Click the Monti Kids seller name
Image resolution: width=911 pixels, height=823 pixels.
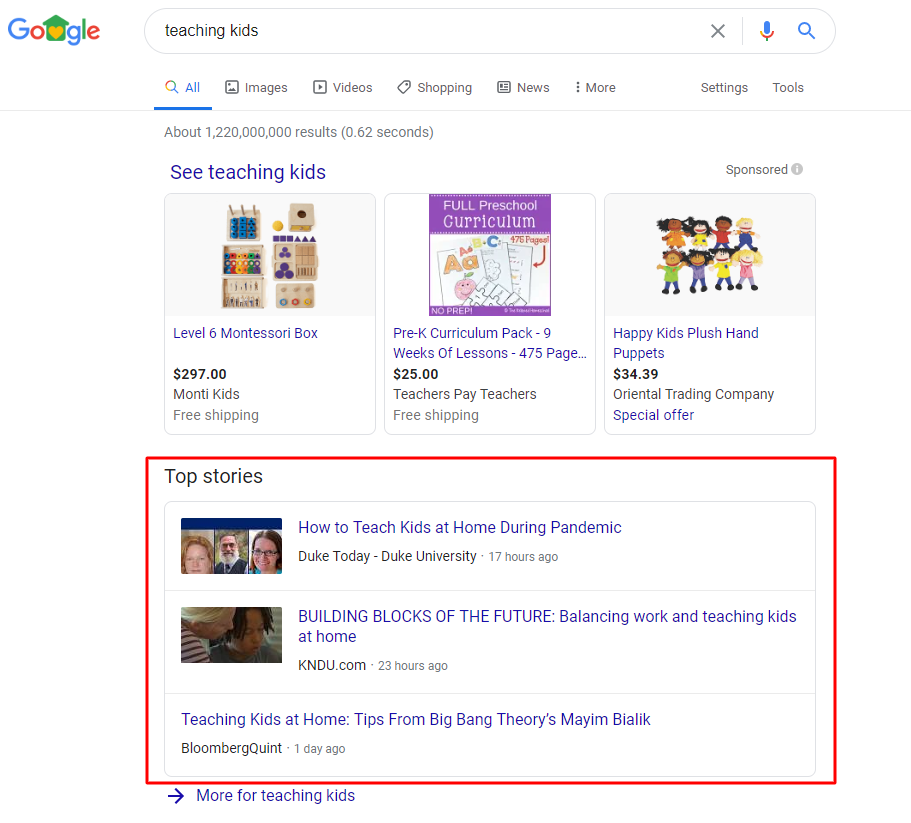point(206,394)
